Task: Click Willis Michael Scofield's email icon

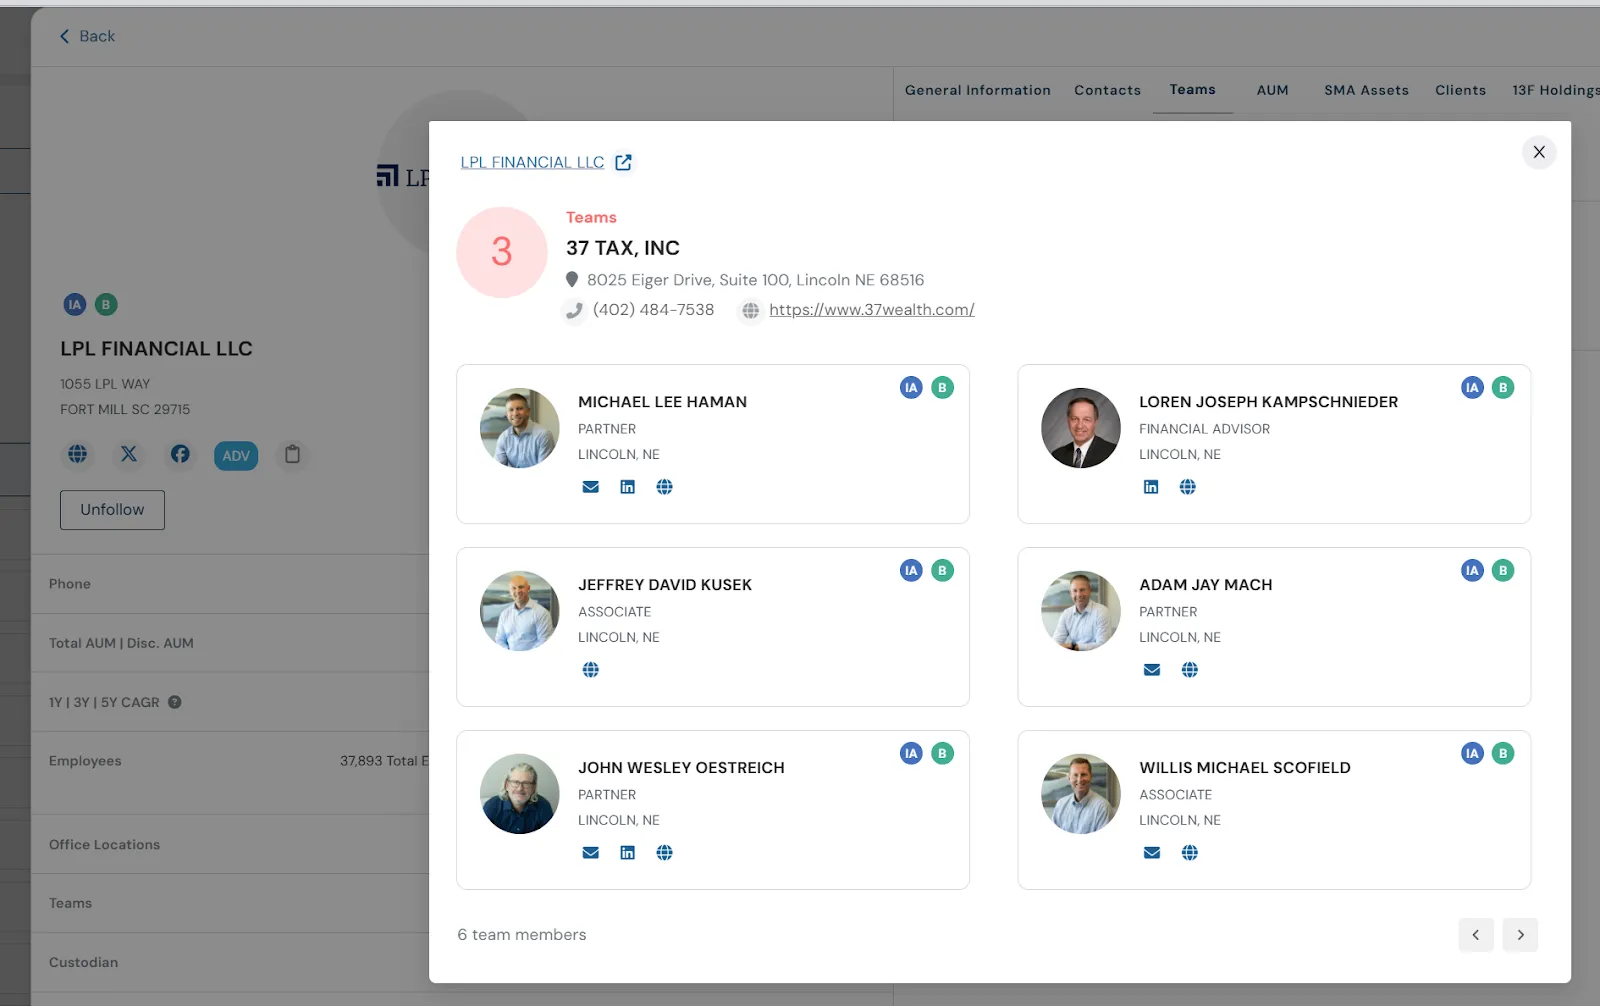Action: click(x=1152, y=853)
